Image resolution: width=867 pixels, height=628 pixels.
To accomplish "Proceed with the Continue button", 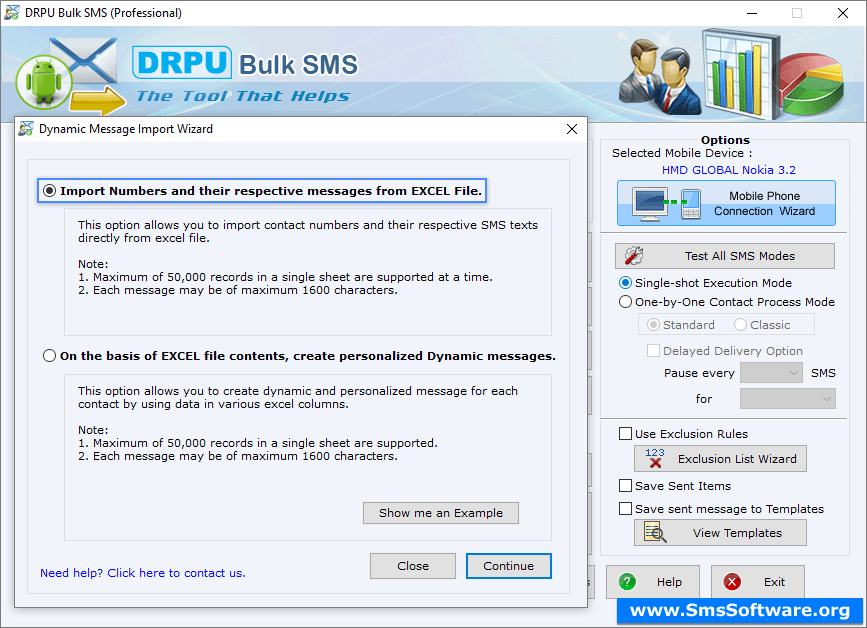I will 509,566.
